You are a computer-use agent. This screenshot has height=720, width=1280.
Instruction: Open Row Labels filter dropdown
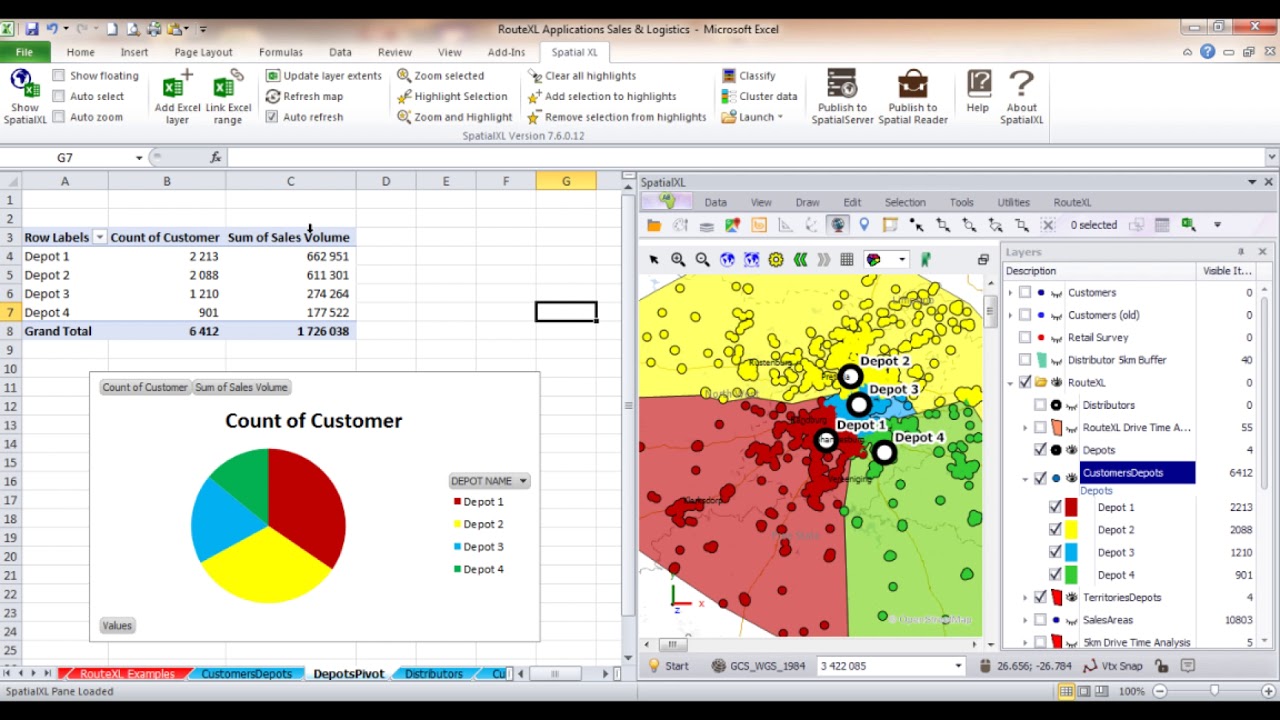pos(99,237)
